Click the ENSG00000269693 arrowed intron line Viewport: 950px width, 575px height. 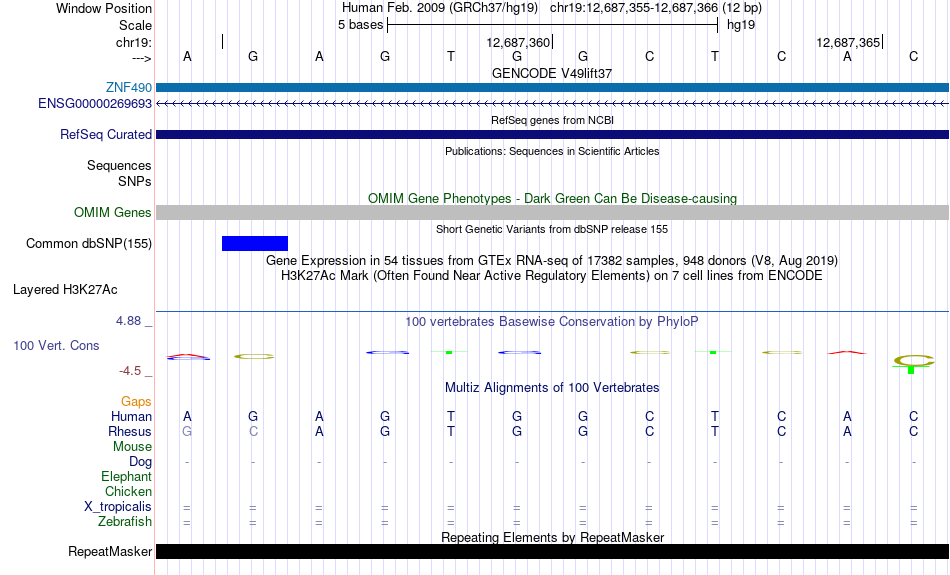tap(552, 104)
